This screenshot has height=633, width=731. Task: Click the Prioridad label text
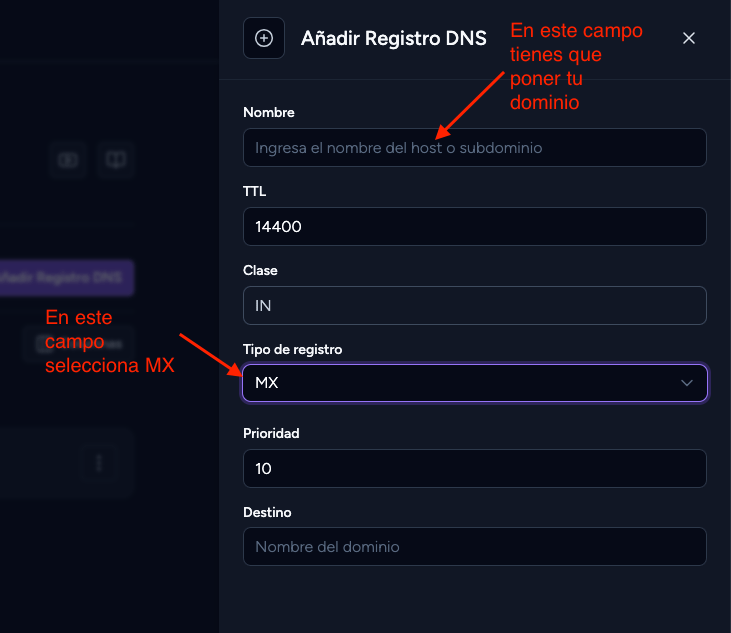271,433
